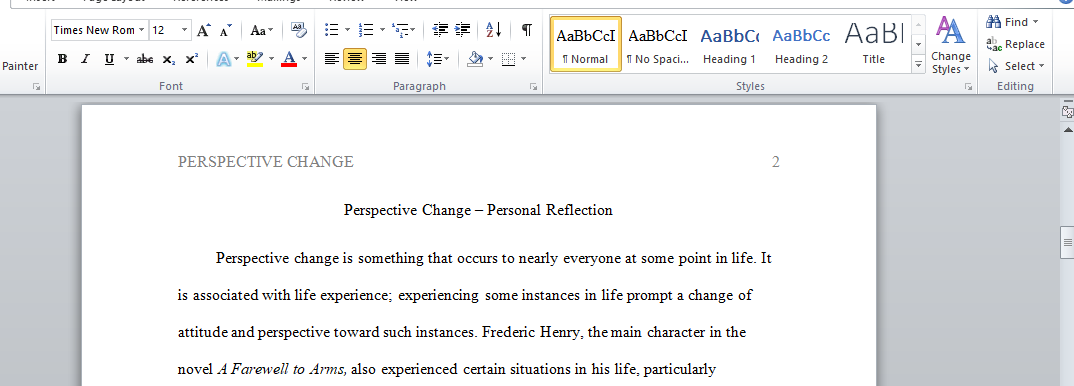Click the Shrink Font icon
Screen dimensions: 1074x386
click(x=226, y=30)
